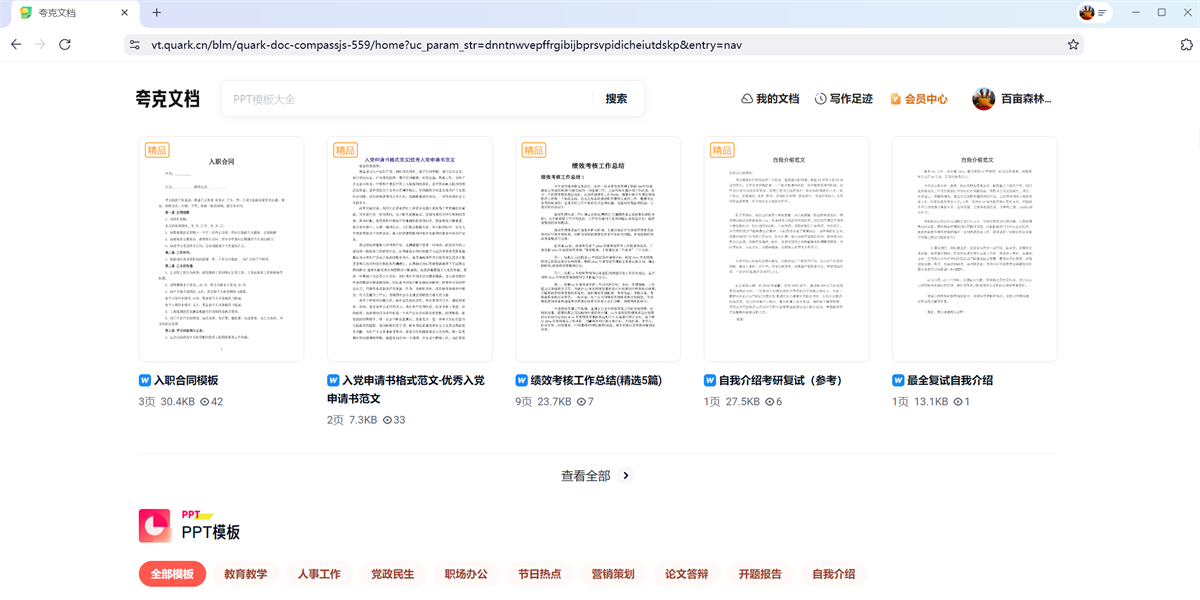The image size is (1200, 600).
Task: Open new tab with plus icon
Action: pyautogui.click(x=157, y=12)
